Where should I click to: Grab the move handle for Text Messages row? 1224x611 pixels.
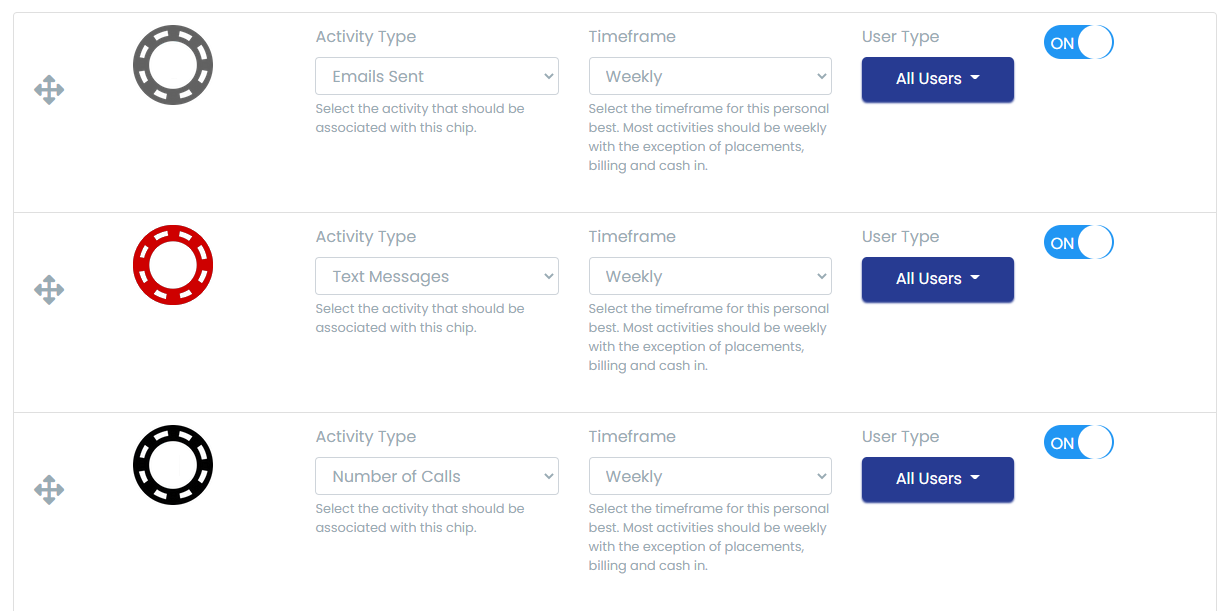[49, 290]
